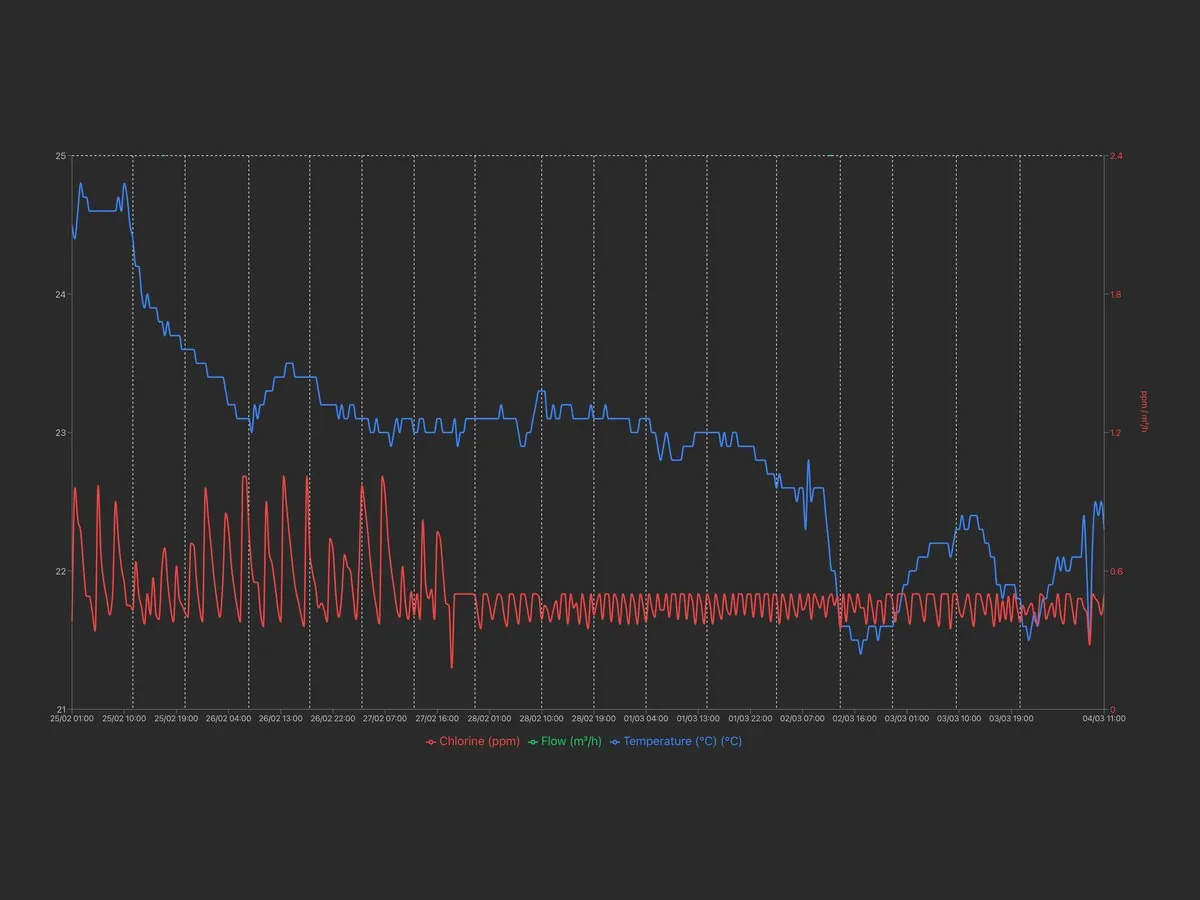
Task: Click the '1.8' tick on right axis
Action: click(1116, 294)
